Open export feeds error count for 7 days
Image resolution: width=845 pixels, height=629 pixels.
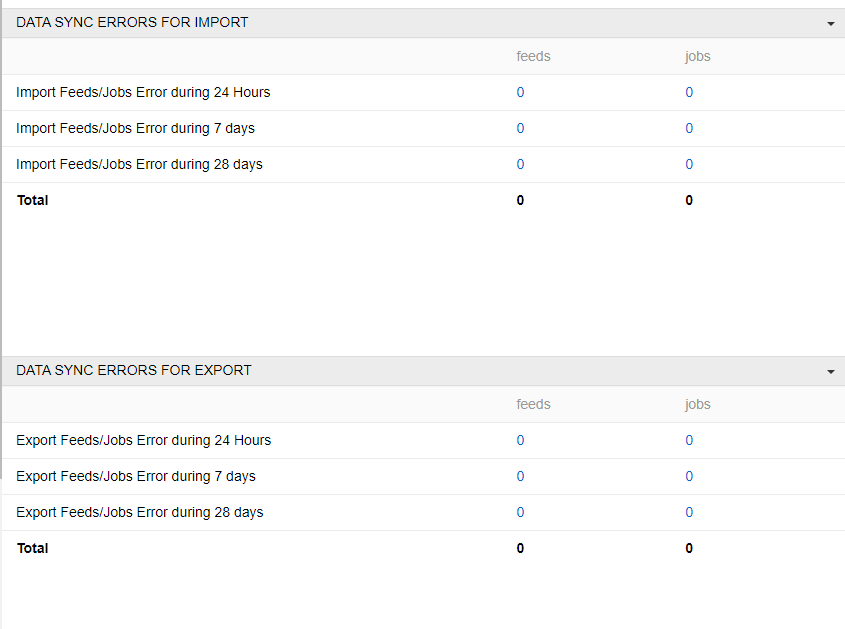click(520, 476)
